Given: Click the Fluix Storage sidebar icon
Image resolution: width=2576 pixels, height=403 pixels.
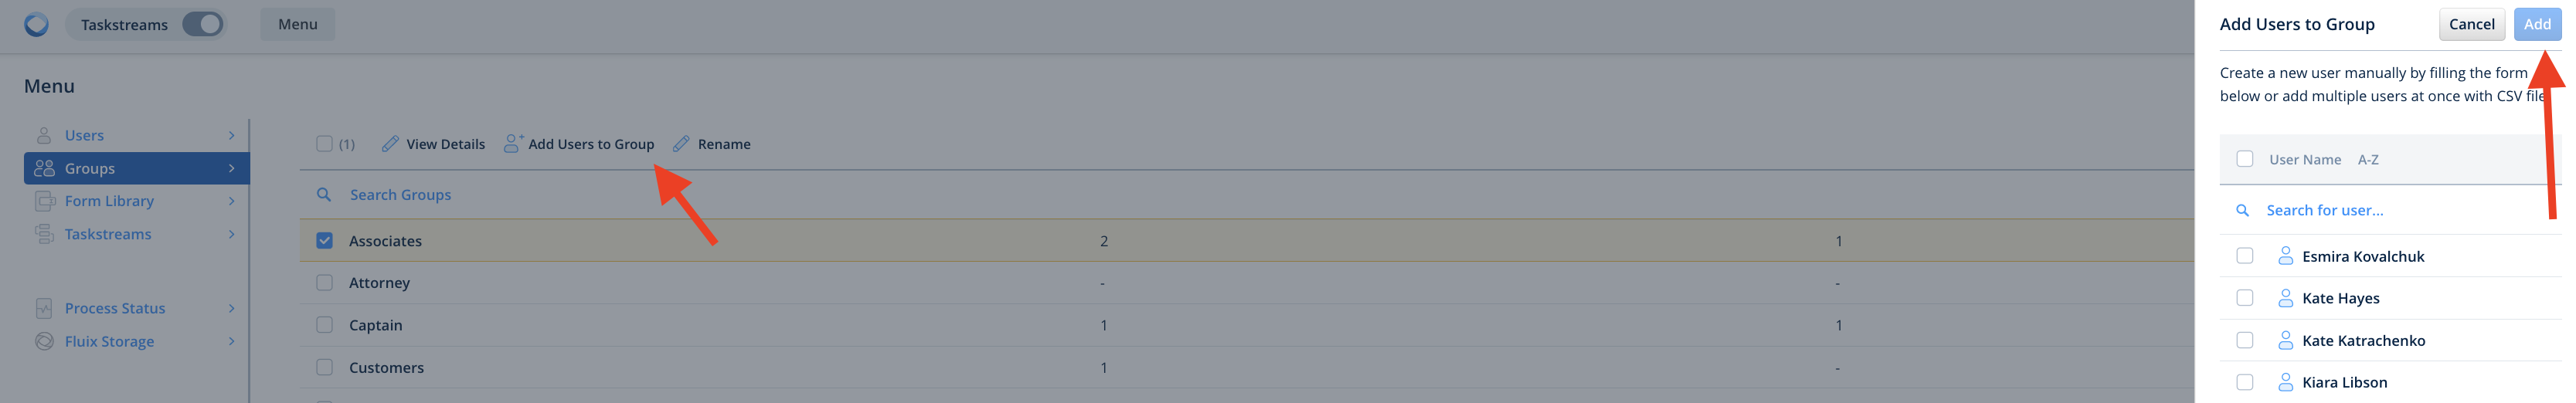Looking at the screenshot, I should 44,341.
